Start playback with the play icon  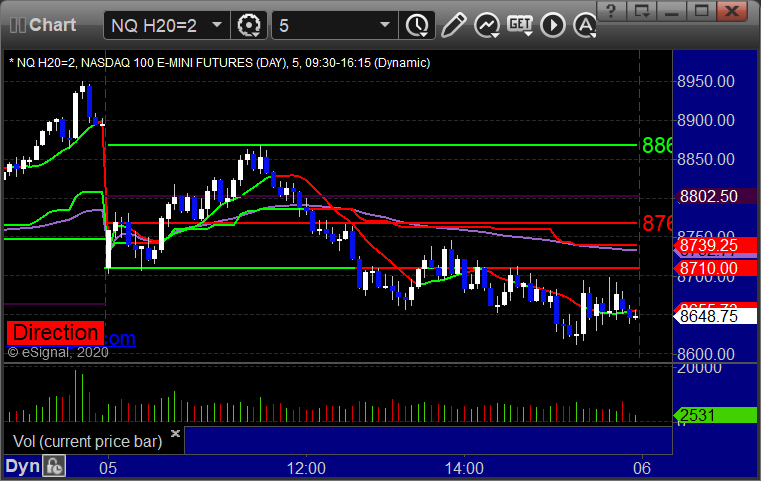click(x=553, y=25)
